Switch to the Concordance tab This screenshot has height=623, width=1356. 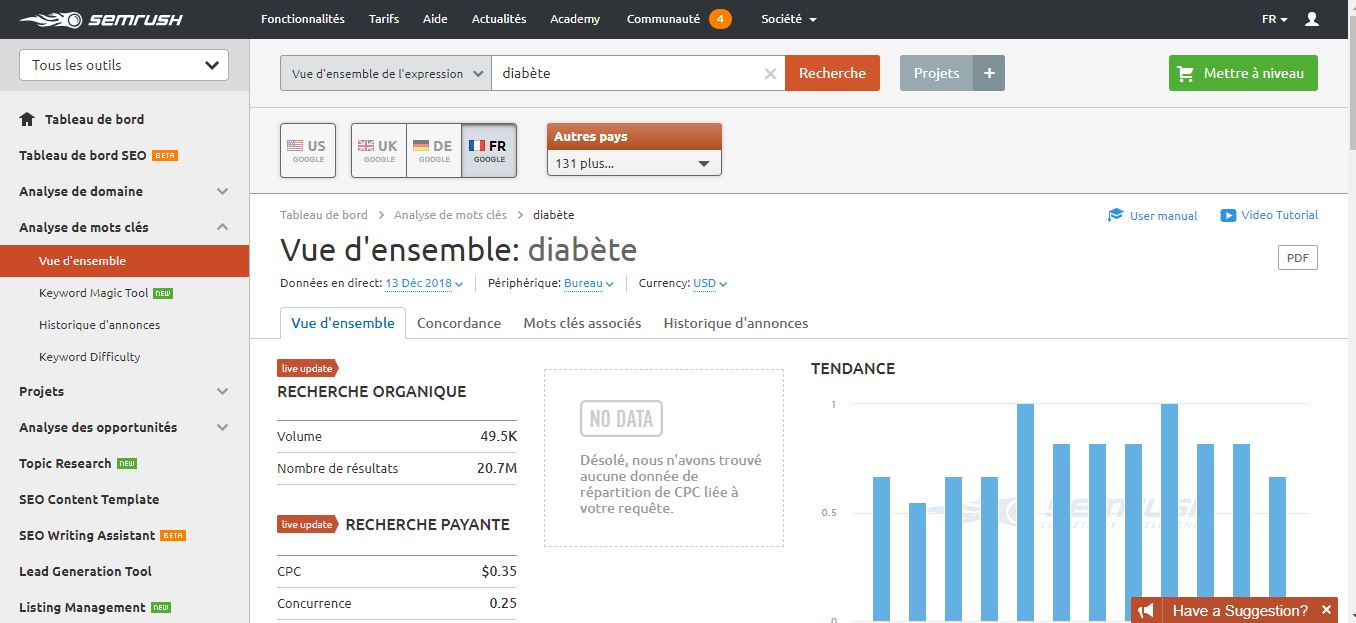pyautogui.click(x=459, y=323)
